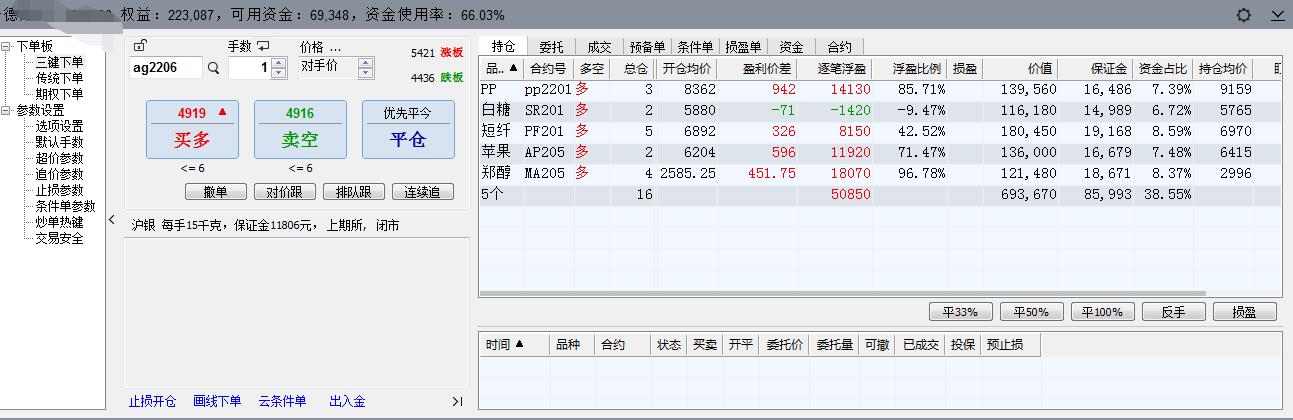The image size is (1293, 420).
Task: Click the 反手 reverse button
Action: 1173,312
